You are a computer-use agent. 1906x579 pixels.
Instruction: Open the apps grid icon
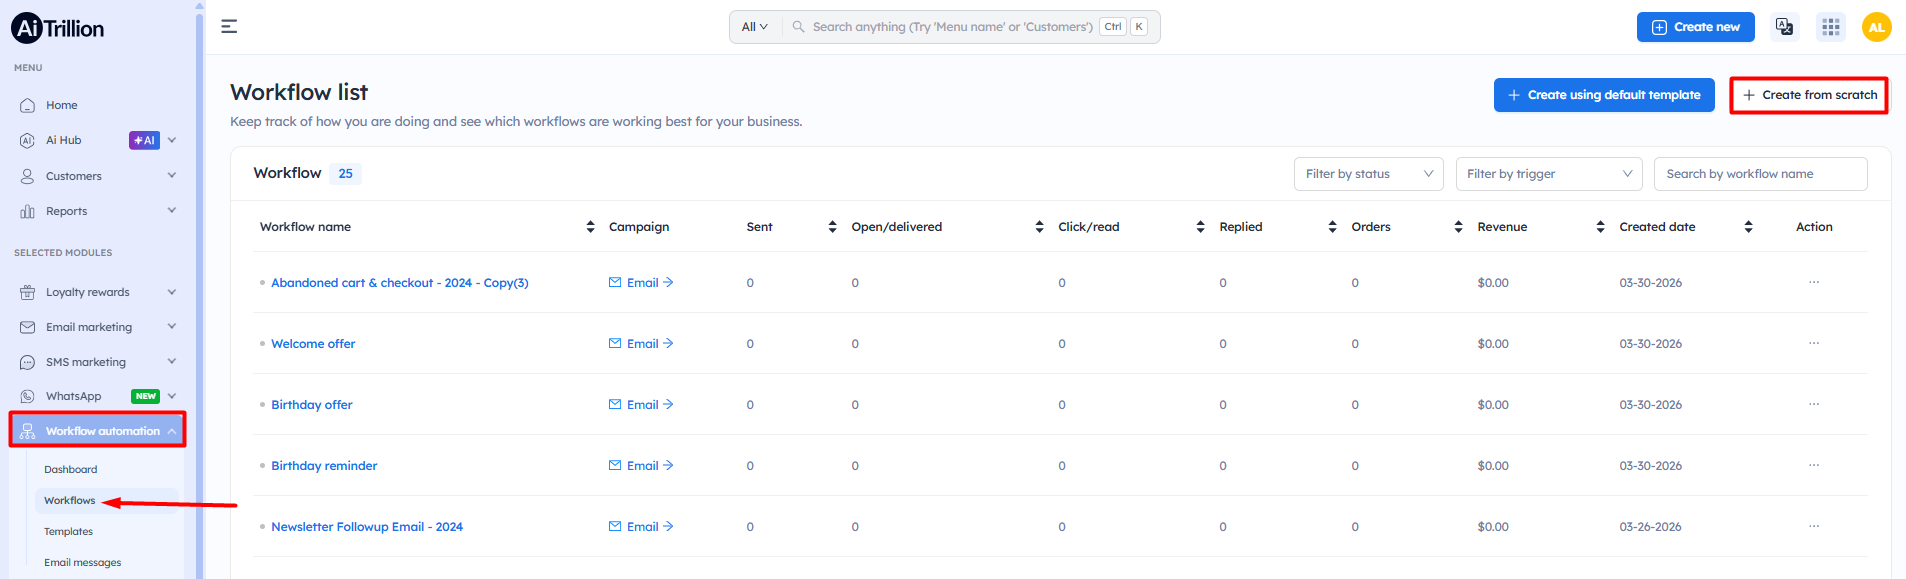click(x=1830, y=27)
